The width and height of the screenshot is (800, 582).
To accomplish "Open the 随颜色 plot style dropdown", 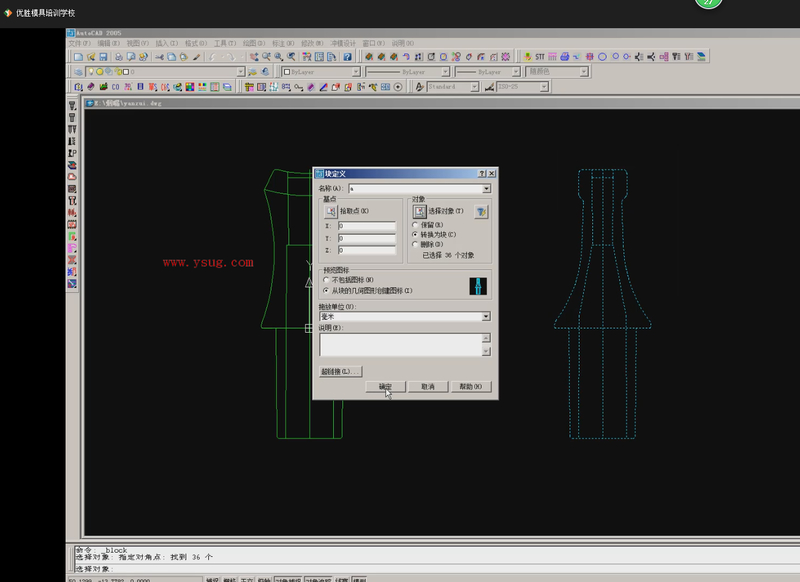I will coord(584,72).
